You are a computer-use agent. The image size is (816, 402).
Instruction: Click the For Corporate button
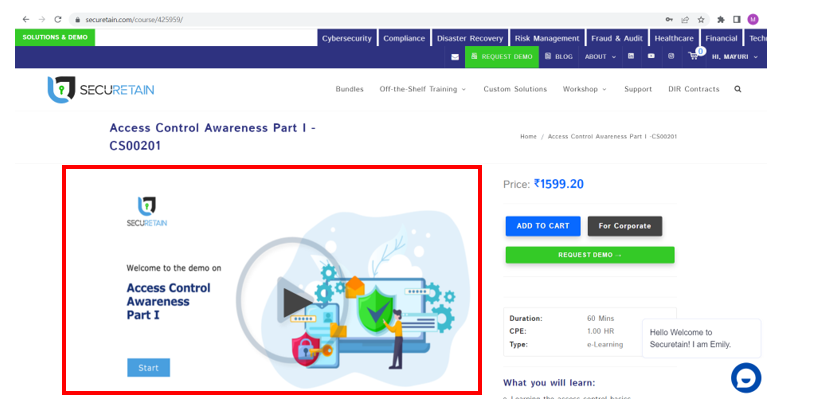[624, 226]
